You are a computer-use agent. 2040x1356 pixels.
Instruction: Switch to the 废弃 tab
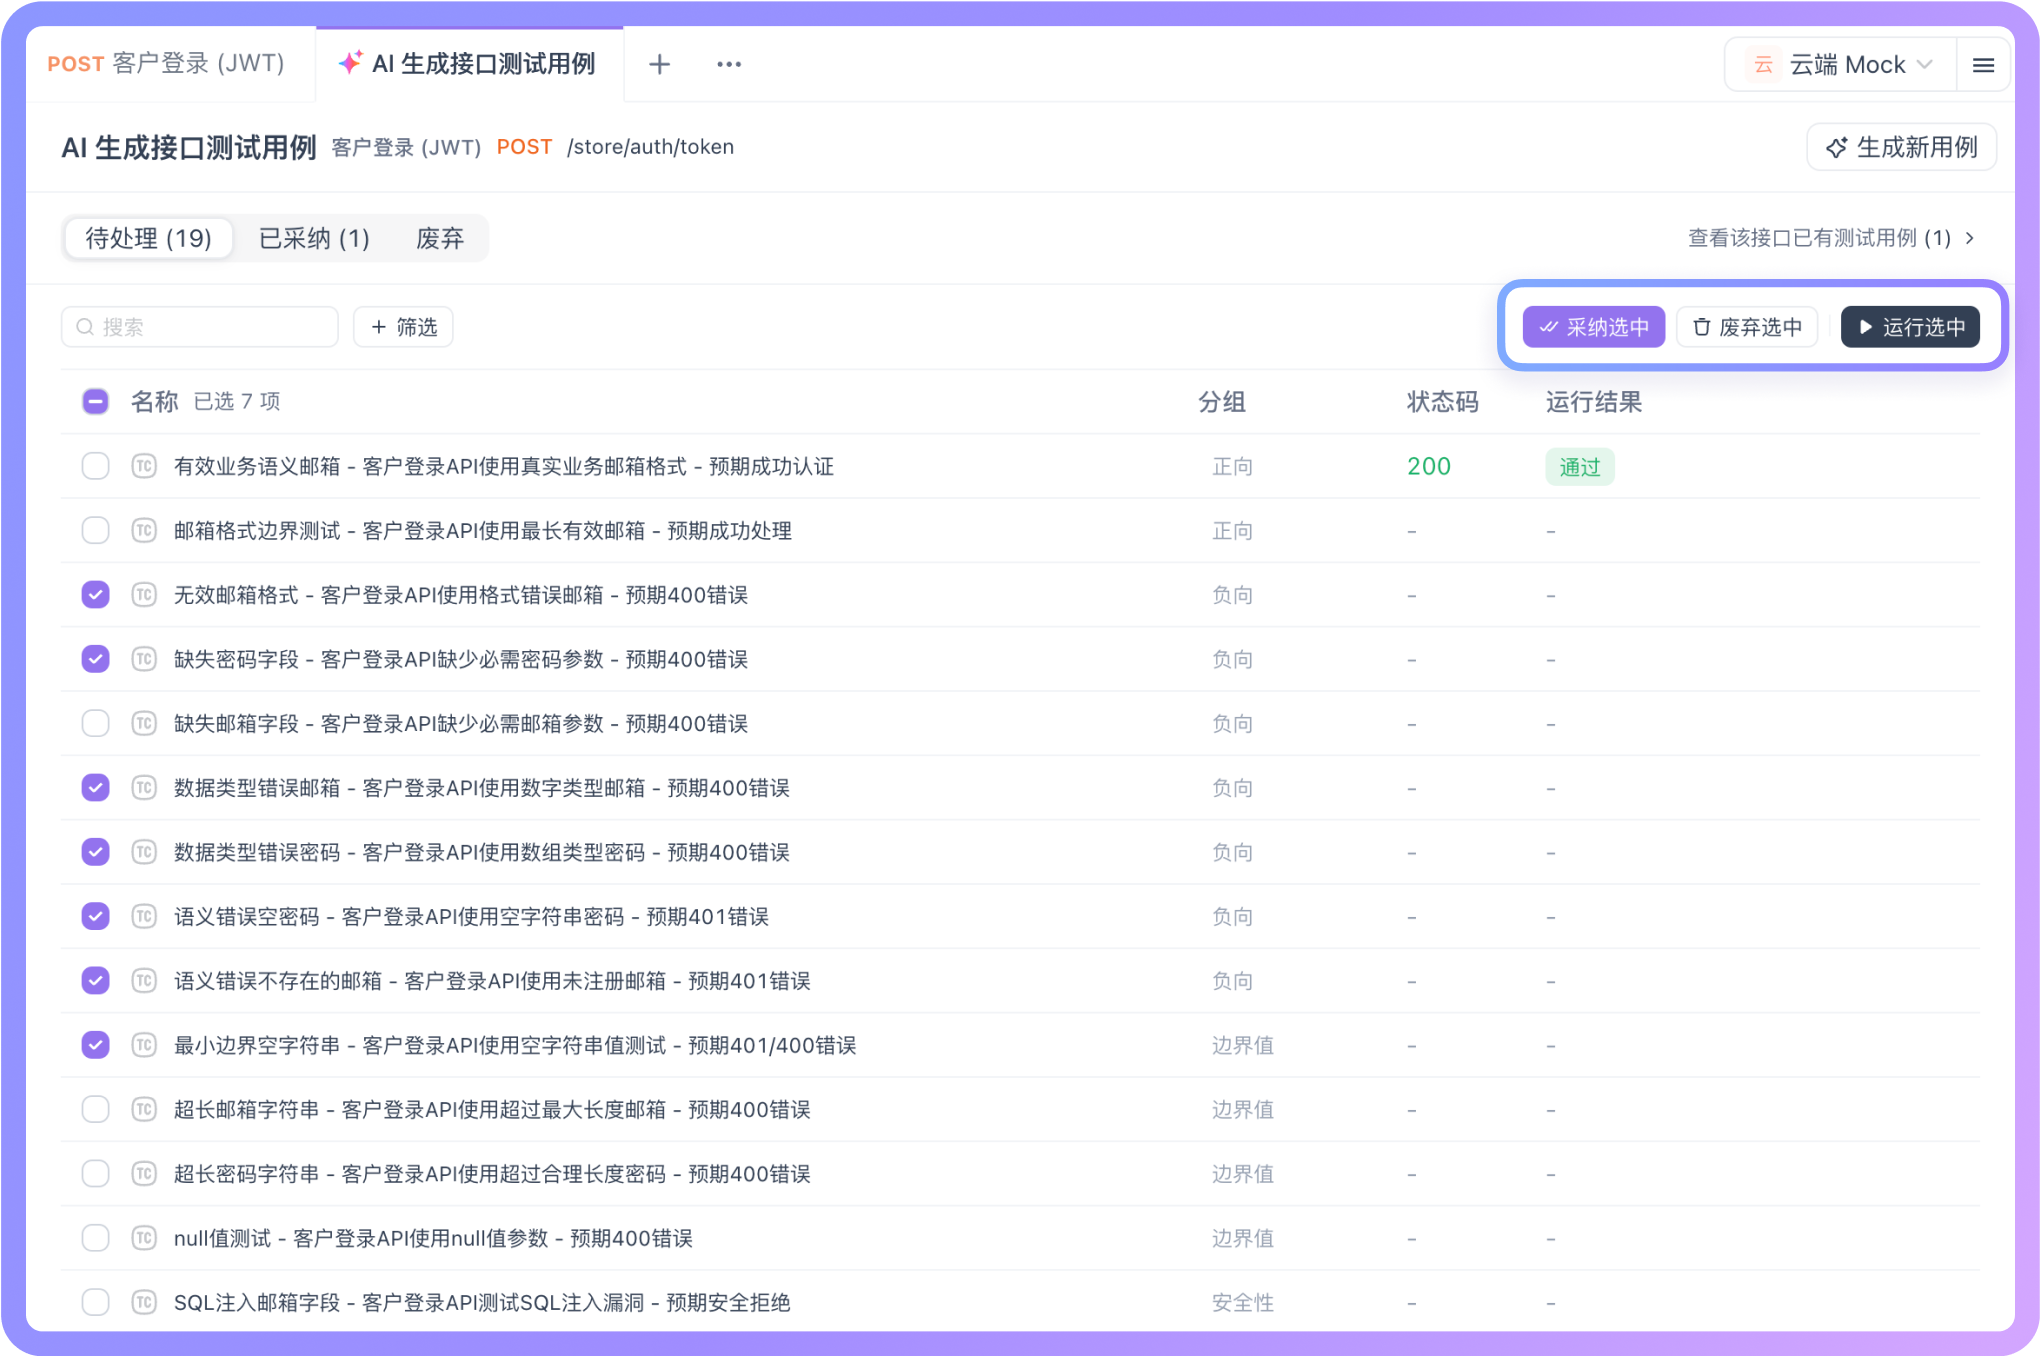440,239
